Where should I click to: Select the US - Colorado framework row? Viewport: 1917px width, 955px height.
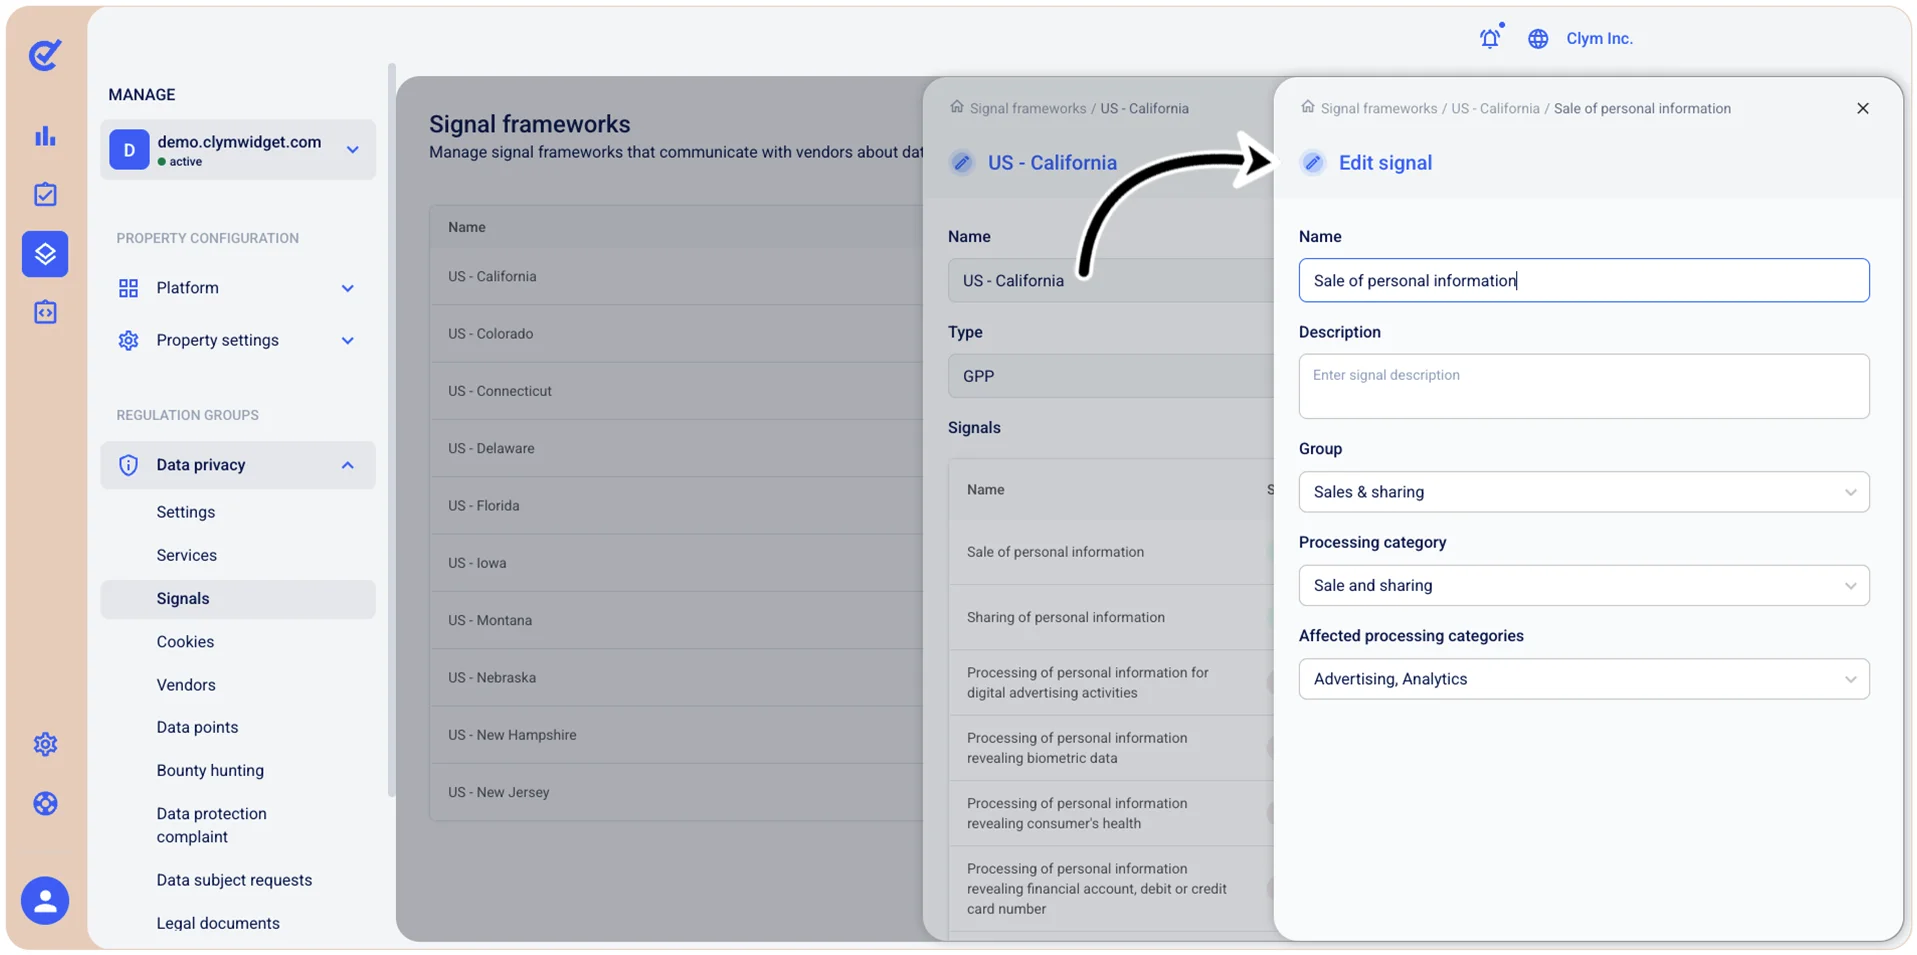tap(676, 334)
